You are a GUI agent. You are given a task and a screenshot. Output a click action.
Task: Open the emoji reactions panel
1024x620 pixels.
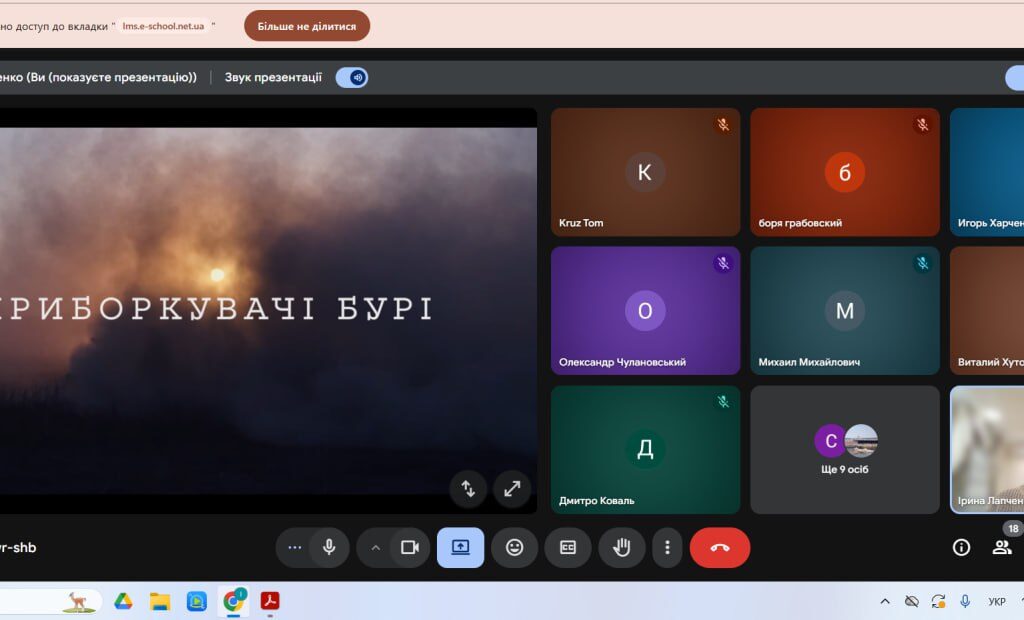coord(514,547)
